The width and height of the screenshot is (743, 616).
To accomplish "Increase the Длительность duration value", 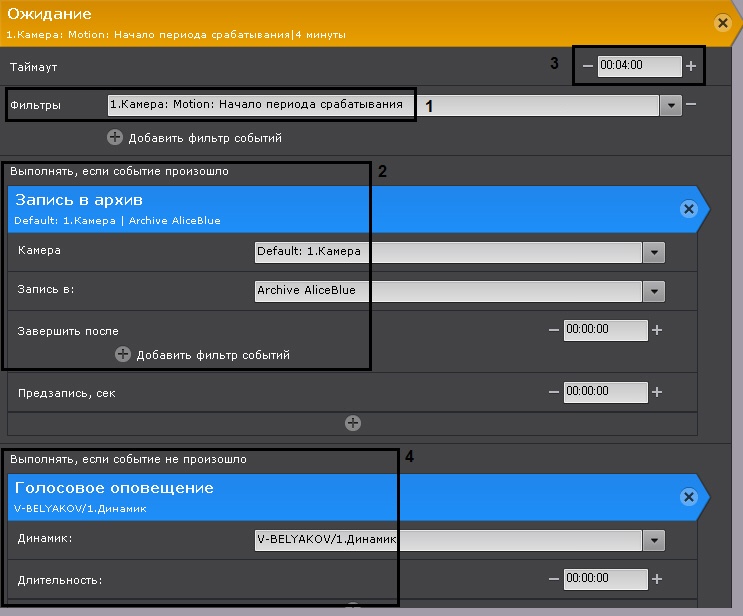I will tap(657, 579).
